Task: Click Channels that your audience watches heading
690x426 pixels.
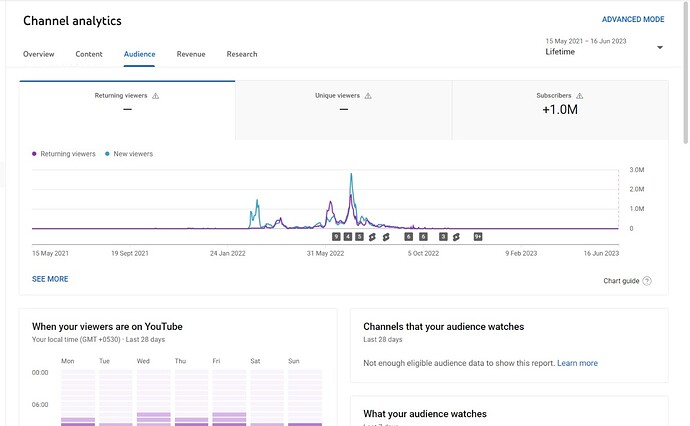Action: click(444, 327)
